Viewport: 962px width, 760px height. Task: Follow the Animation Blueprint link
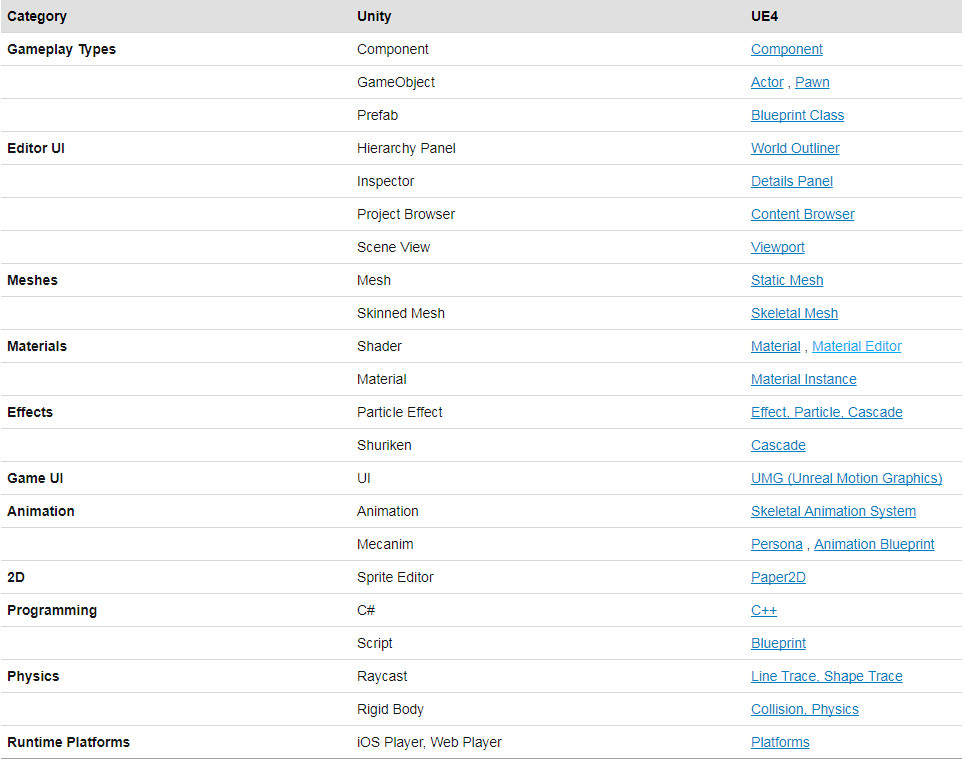pos(874,545)
